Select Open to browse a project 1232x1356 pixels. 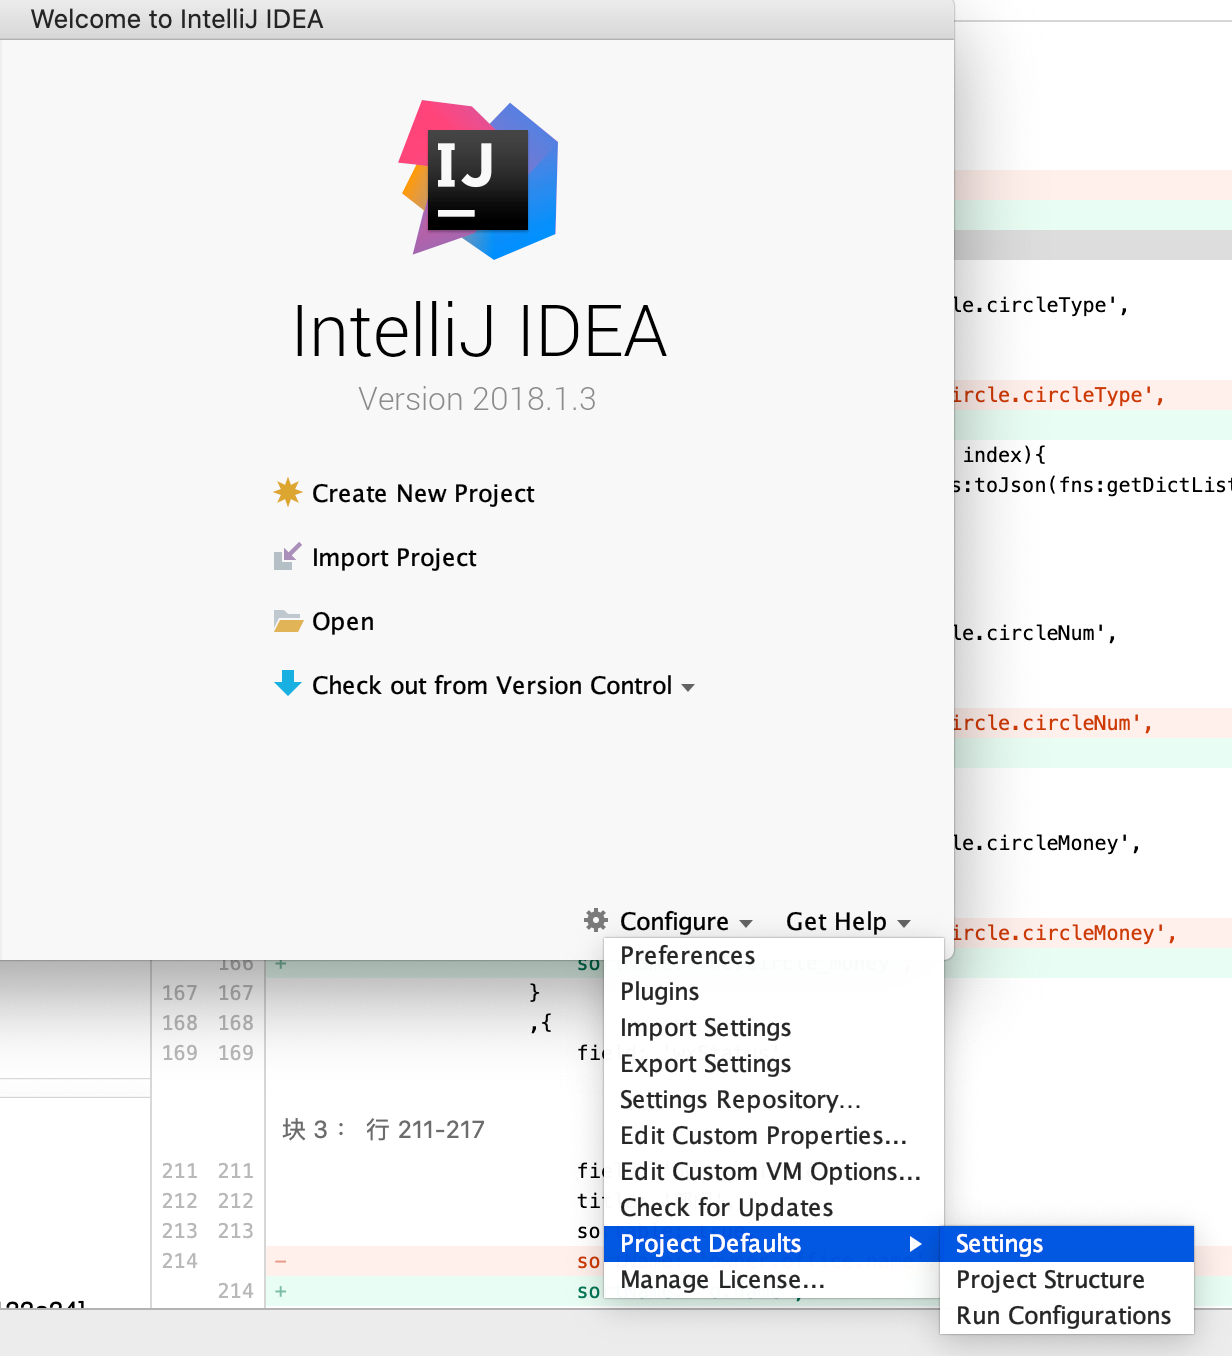tap(343, 621)
